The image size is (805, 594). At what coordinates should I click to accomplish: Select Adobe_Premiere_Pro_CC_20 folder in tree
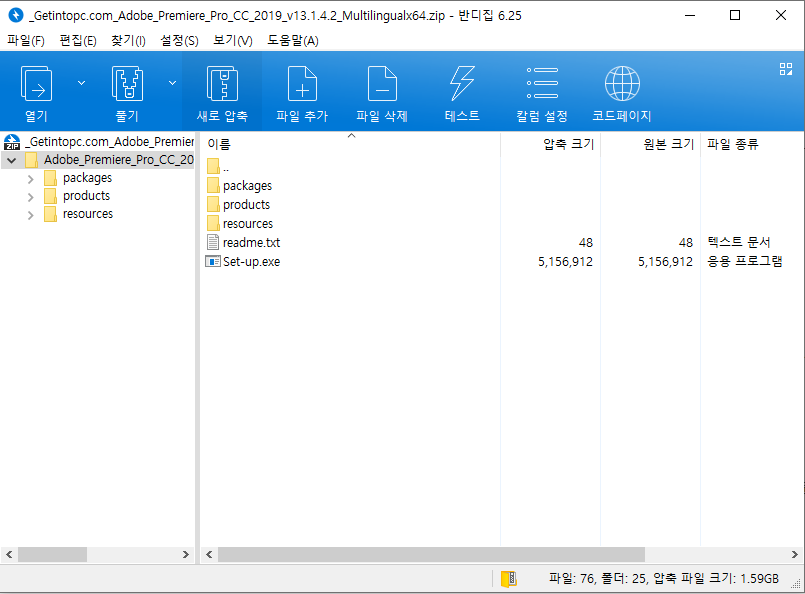tap(119, 160)
